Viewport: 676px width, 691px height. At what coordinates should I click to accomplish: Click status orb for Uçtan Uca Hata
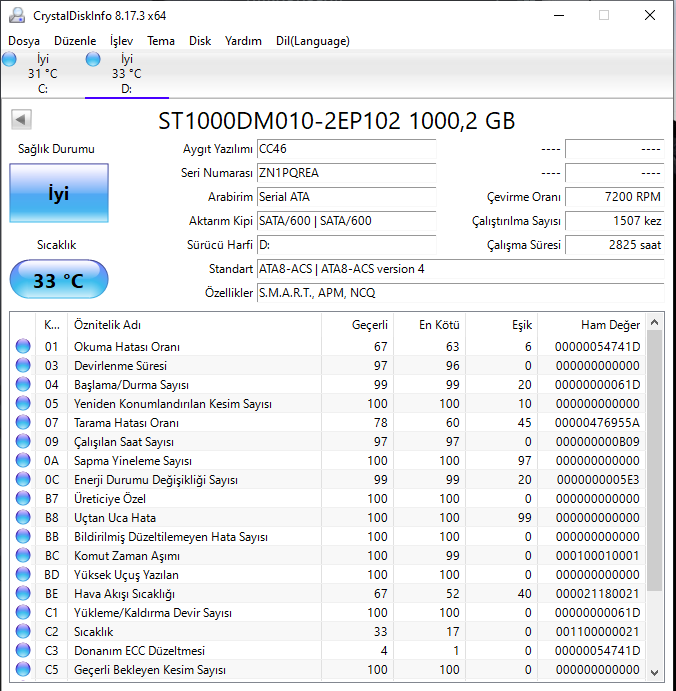23,517
